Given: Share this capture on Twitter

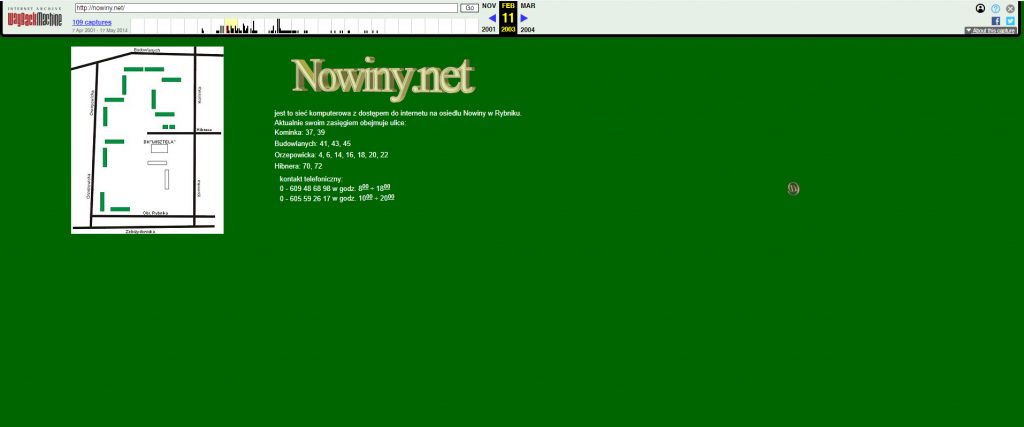Looking at the screenshot, I should tap(1010, 21).
